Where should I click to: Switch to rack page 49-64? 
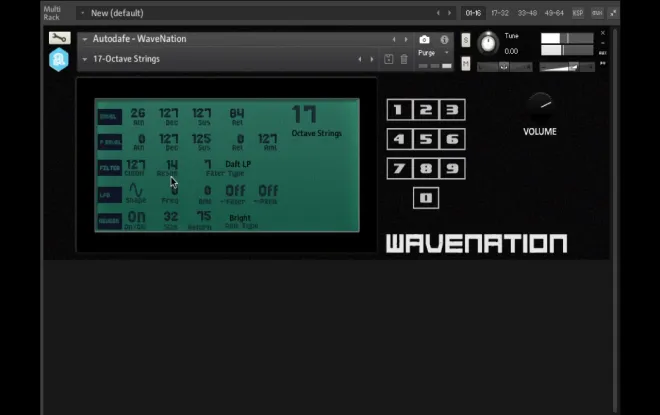[554, 13]
